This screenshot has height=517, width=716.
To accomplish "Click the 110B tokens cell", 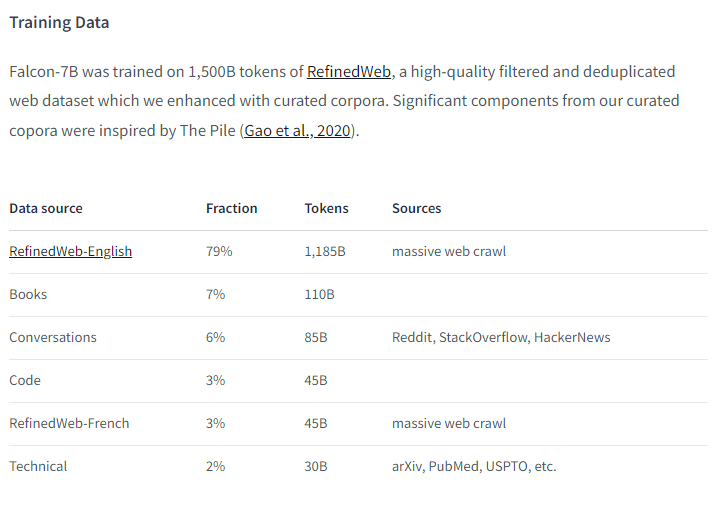I will click(320, 294).
